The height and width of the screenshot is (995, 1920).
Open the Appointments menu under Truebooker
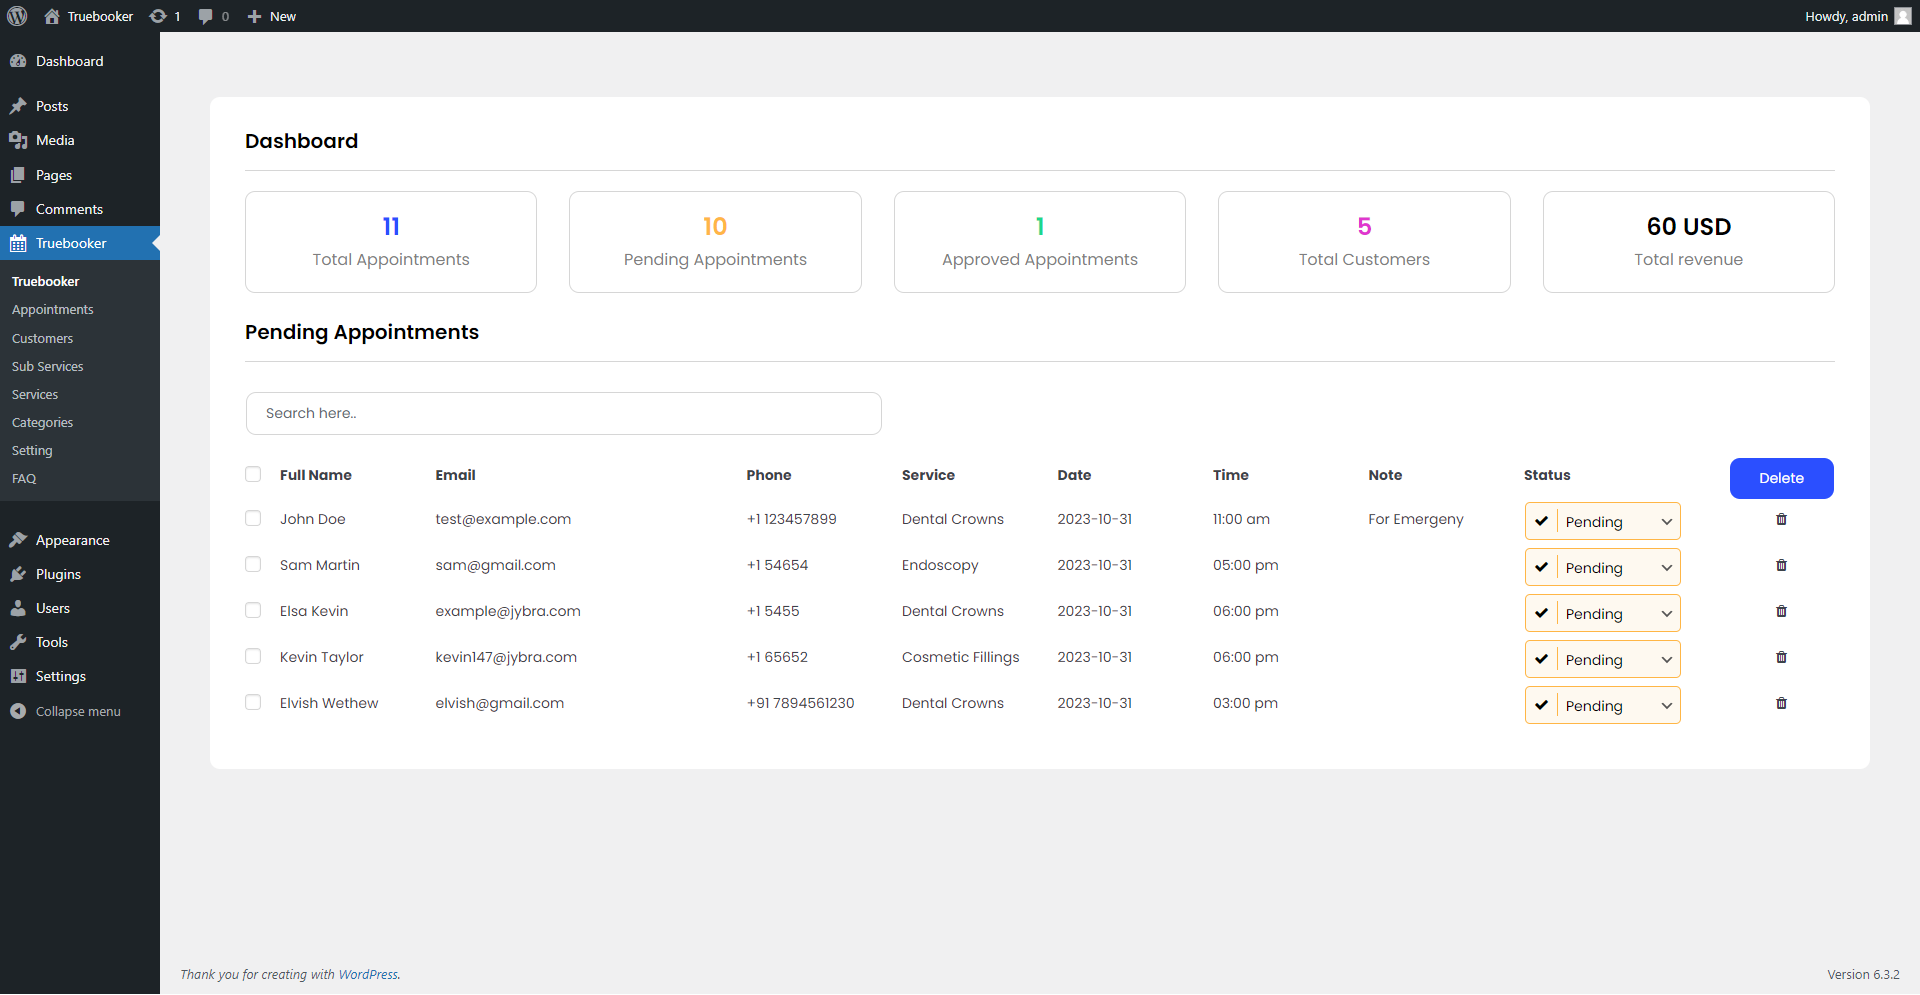[52, 309]
